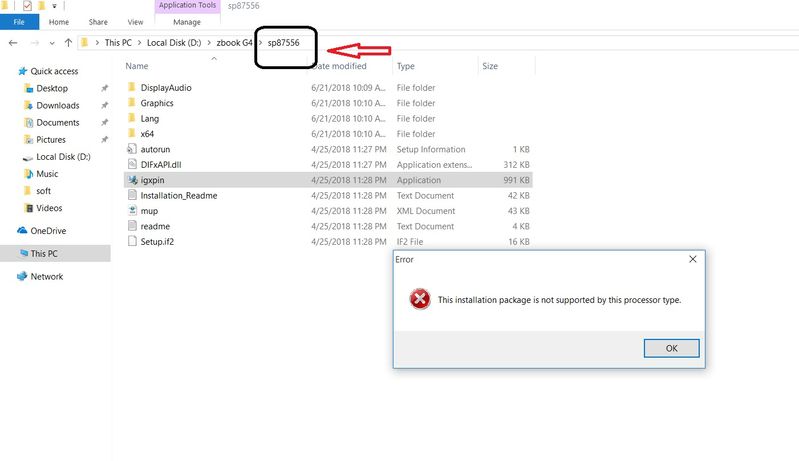Select OneDrive label in navigation pane

[48, 231]
